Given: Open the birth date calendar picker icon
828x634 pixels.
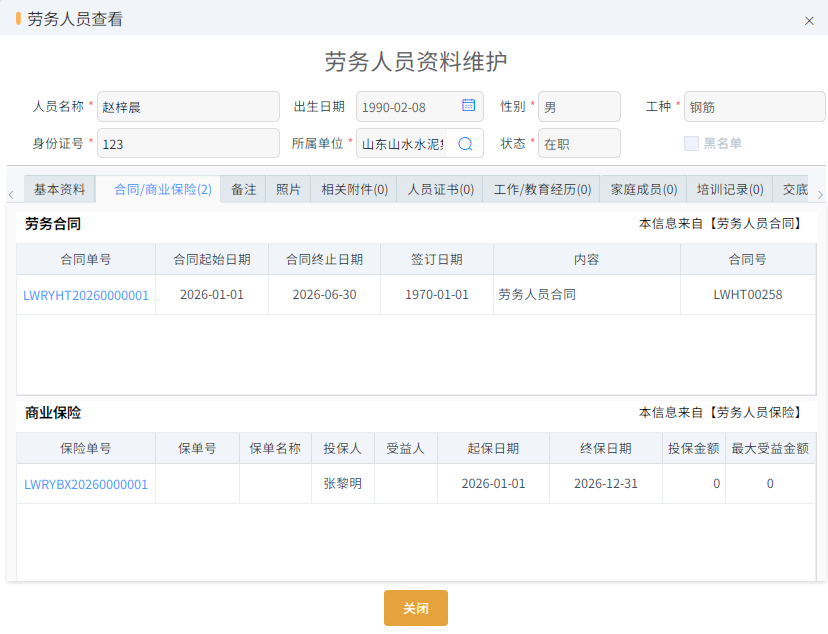Looking at the screenshot, I should [468, 105].
